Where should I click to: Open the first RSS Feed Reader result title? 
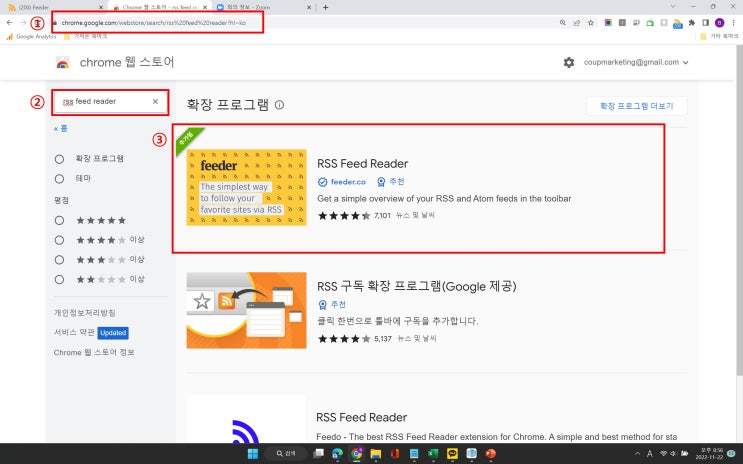[362, 164]
